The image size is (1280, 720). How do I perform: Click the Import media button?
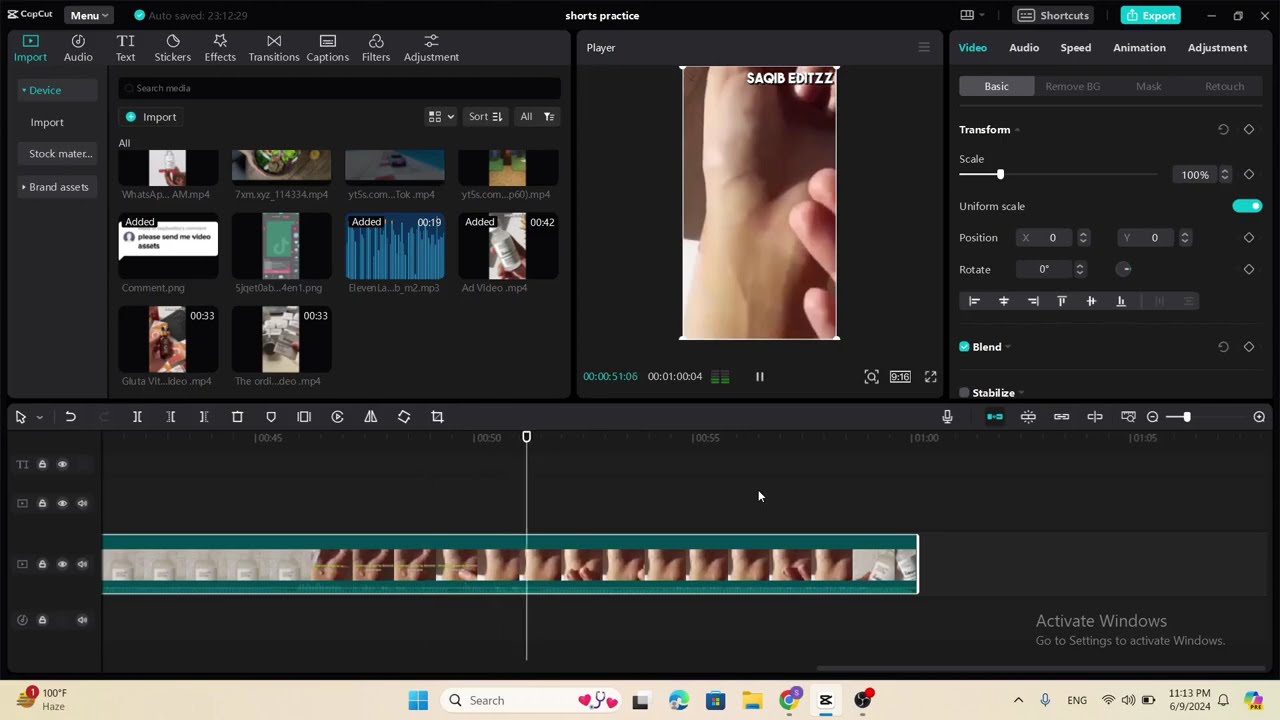tap(150, 117)
